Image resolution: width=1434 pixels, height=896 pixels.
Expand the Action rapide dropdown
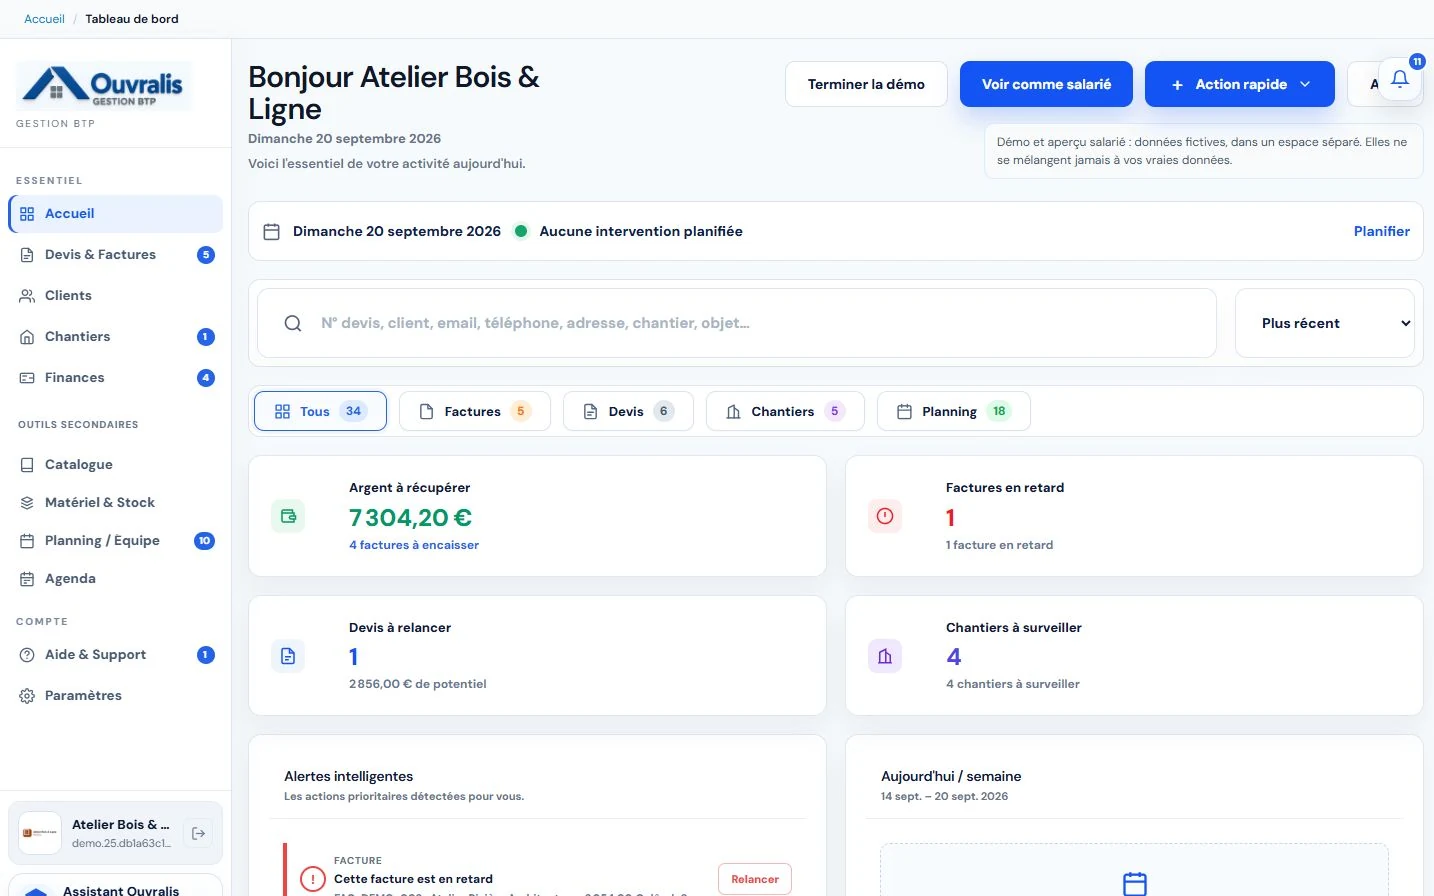pos(1240,84)
